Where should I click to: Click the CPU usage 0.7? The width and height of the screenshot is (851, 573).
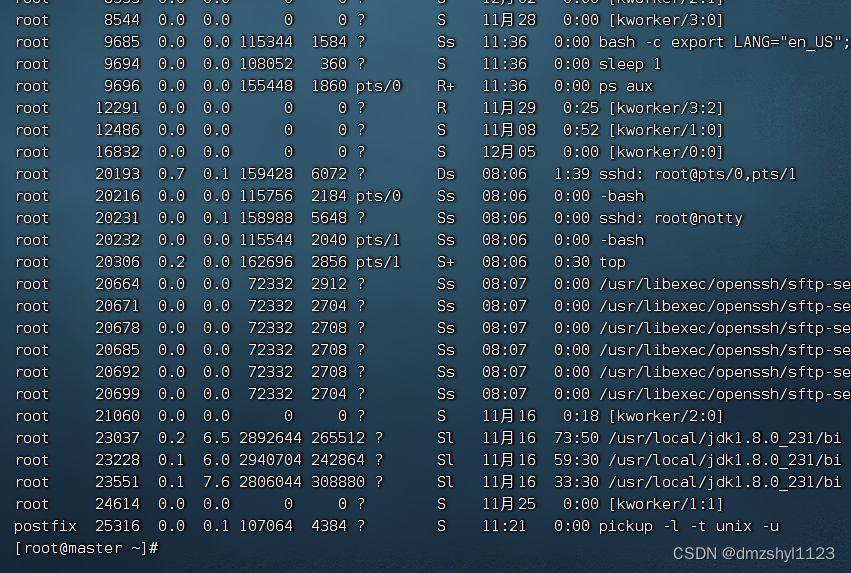pos(172,174)
